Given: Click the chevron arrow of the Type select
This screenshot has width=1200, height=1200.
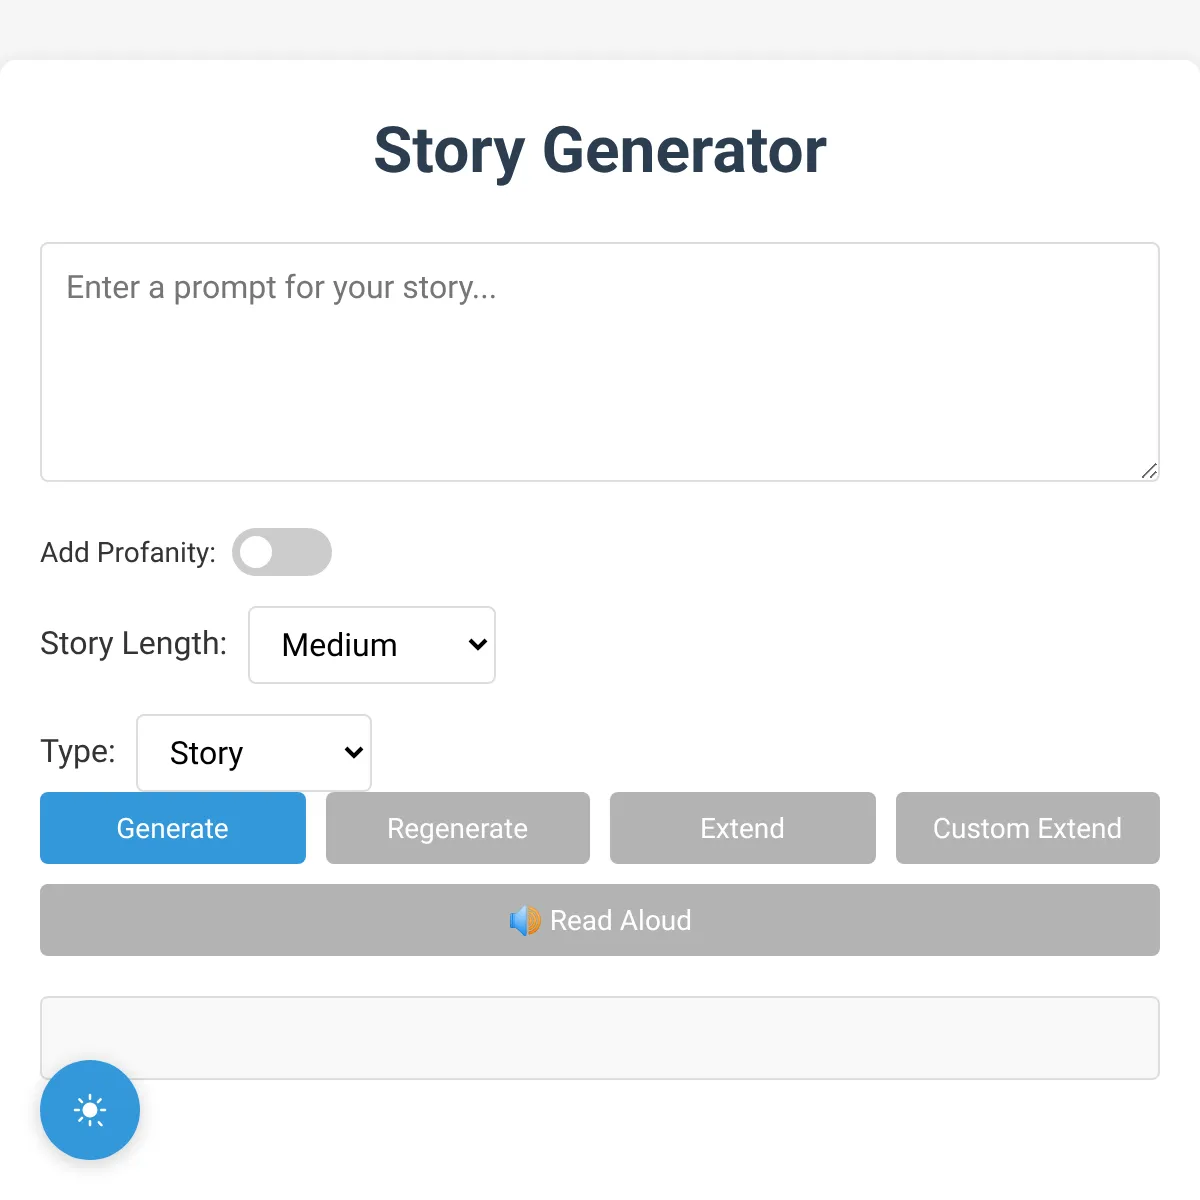Looking at the screenshot, I should pos(354,753).
